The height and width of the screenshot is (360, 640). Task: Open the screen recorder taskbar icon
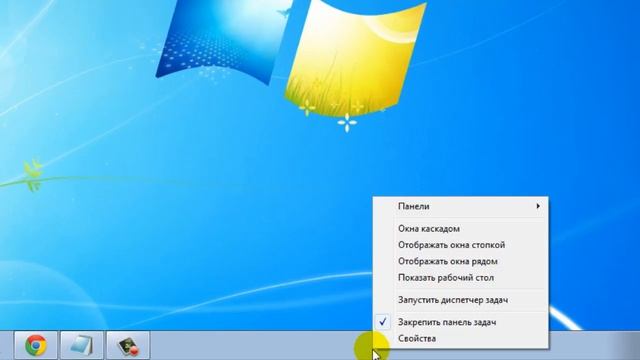coord(128,345)
